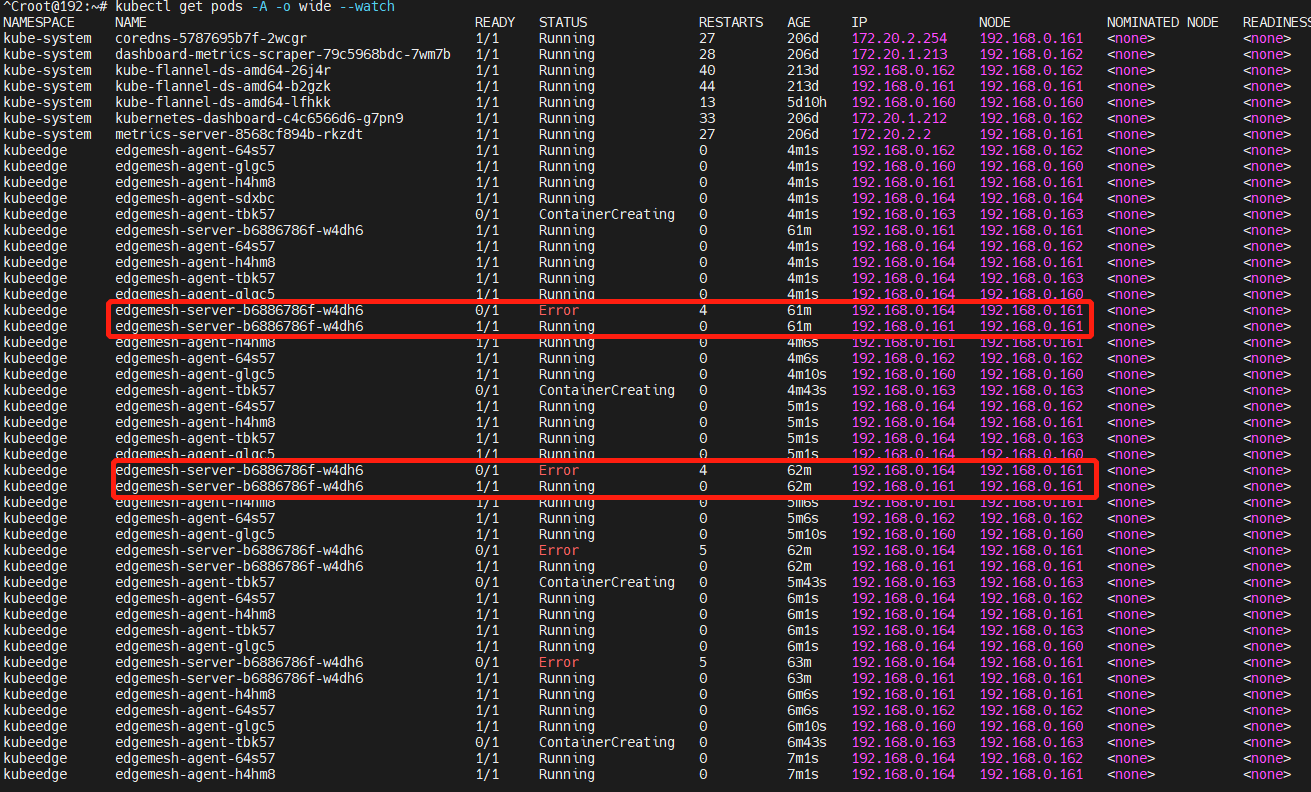
Task: Select the IP column header
Action: 859,22
